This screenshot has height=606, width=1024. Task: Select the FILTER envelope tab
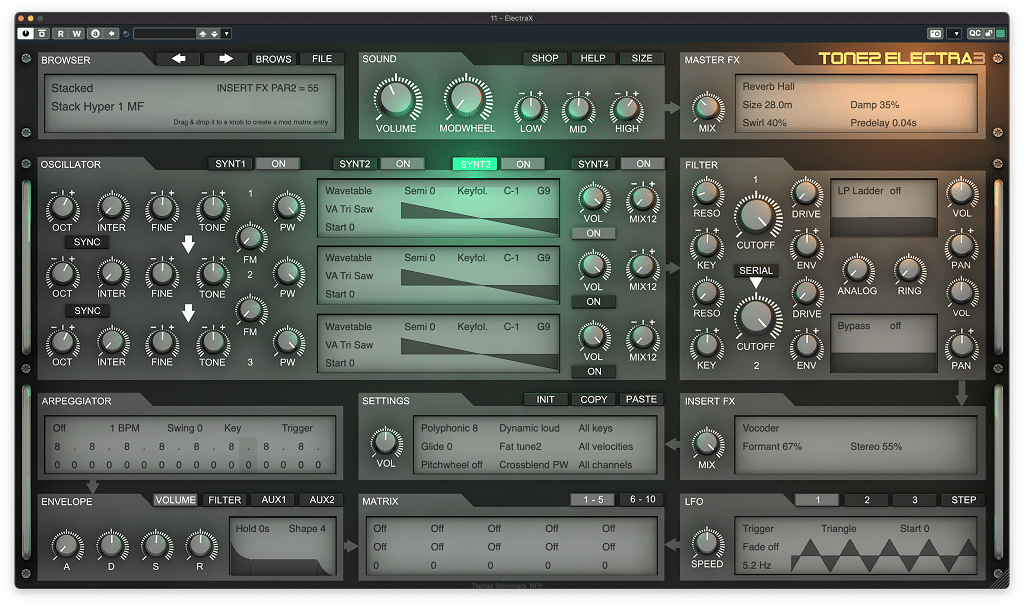(225, 500)
